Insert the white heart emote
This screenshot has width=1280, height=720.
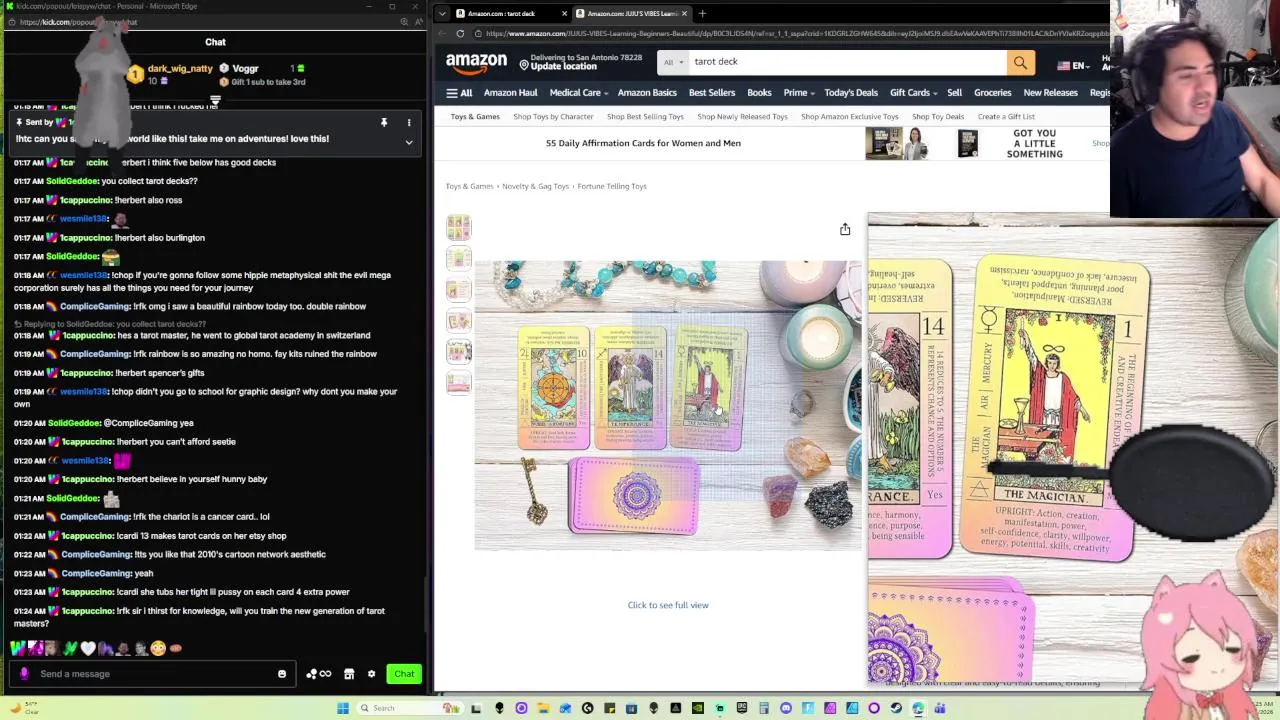click(88, 648)
